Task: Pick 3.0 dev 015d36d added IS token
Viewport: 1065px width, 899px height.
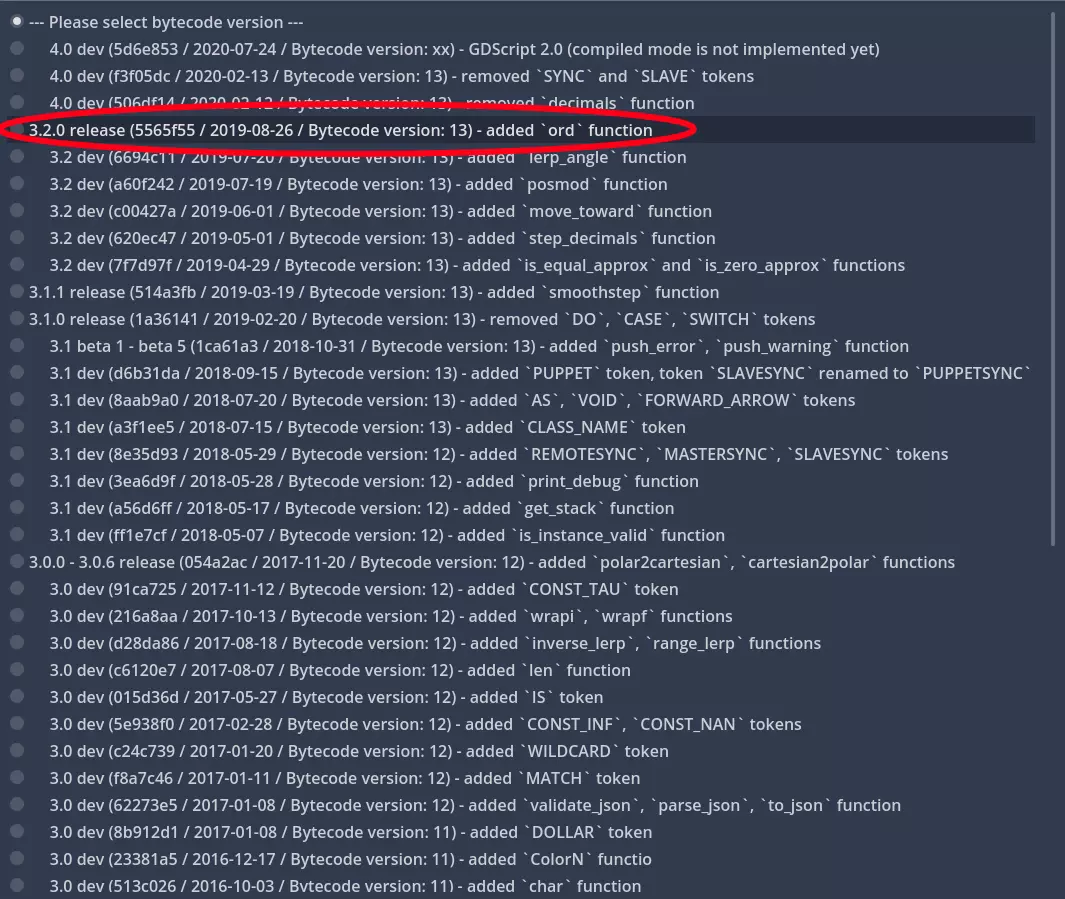Action: point(522,697)
